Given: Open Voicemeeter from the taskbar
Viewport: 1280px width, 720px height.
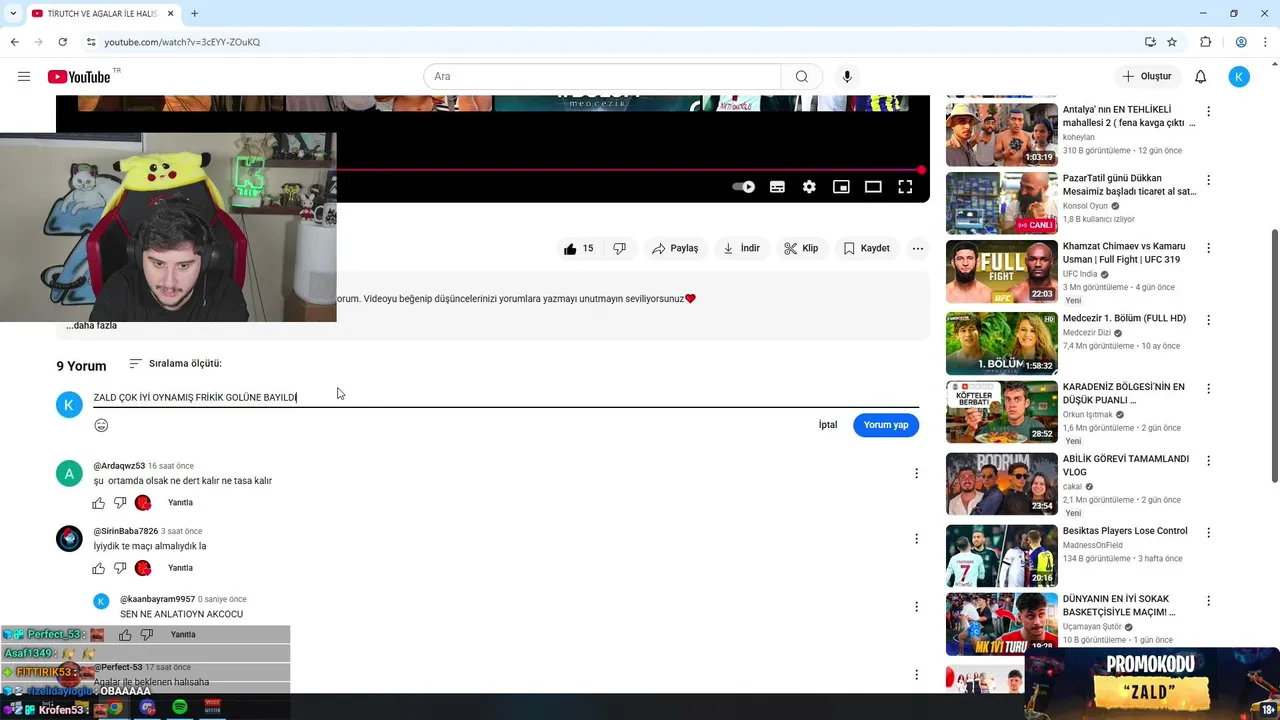Looking at the screenshot, I should pos(212,707).
